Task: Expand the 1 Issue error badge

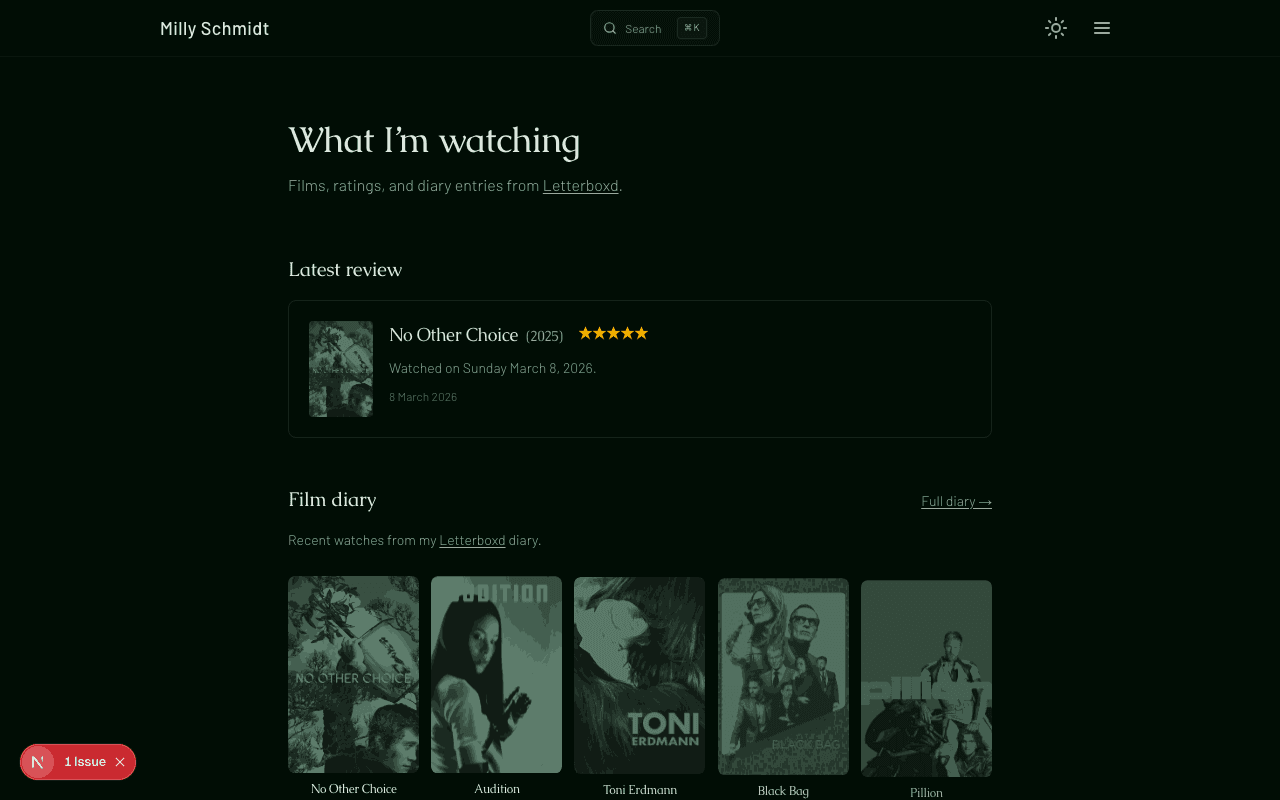Action: click(x=85, y=762)
